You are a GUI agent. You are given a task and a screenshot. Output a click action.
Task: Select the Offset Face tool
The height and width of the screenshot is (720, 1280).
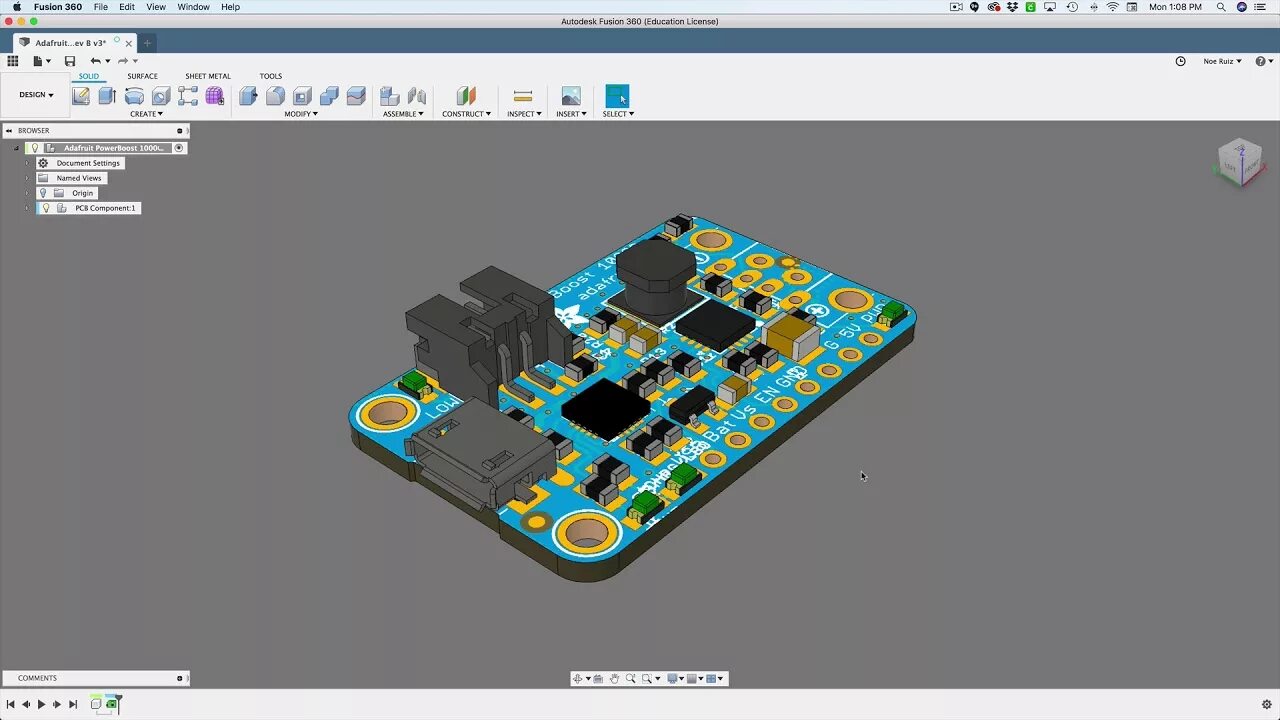pos(356,96)
